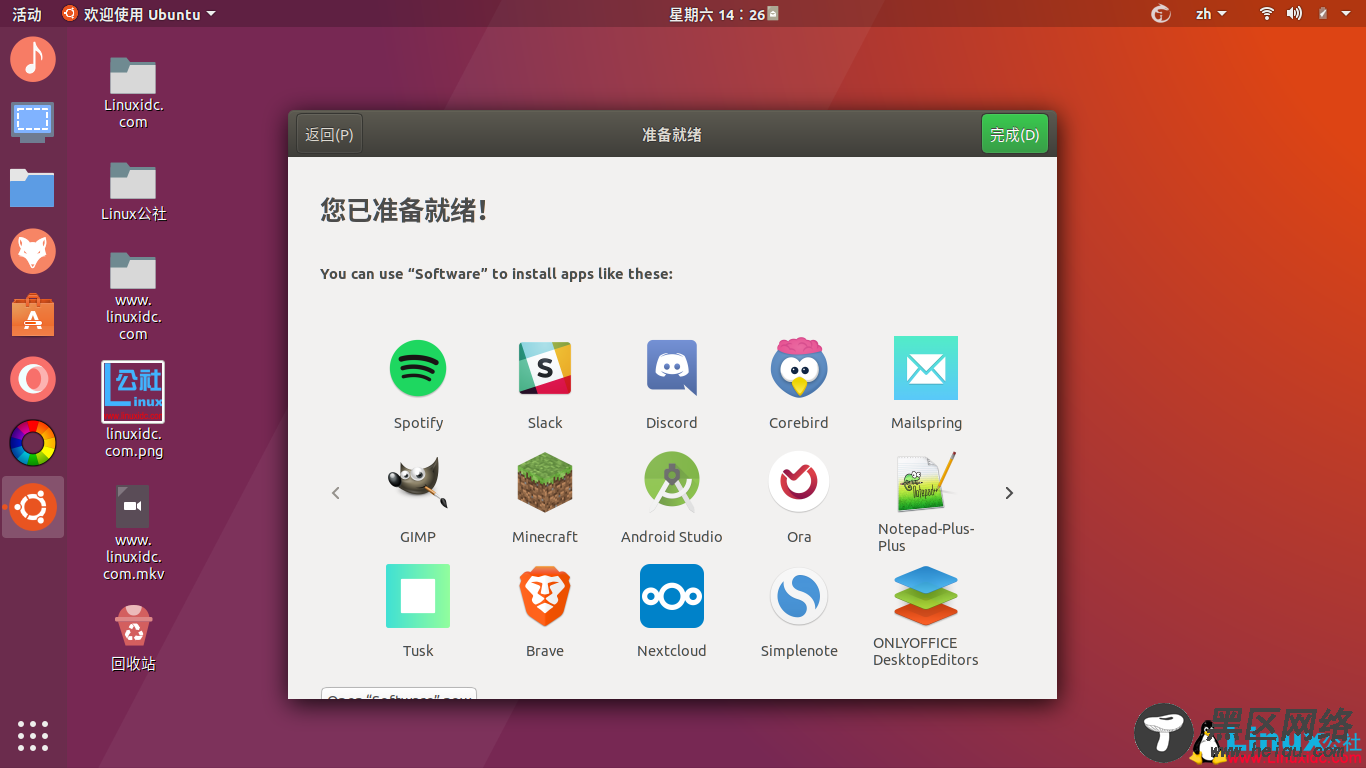The width and height of the screenshot is (1366, 768).
Task: Click the Wi-Fi status icon
Action: pos(1267,14)
